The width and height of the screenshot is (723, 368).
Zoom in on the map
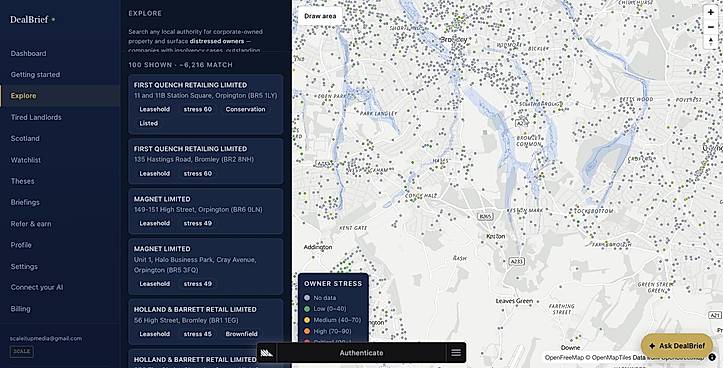point(711,12)
